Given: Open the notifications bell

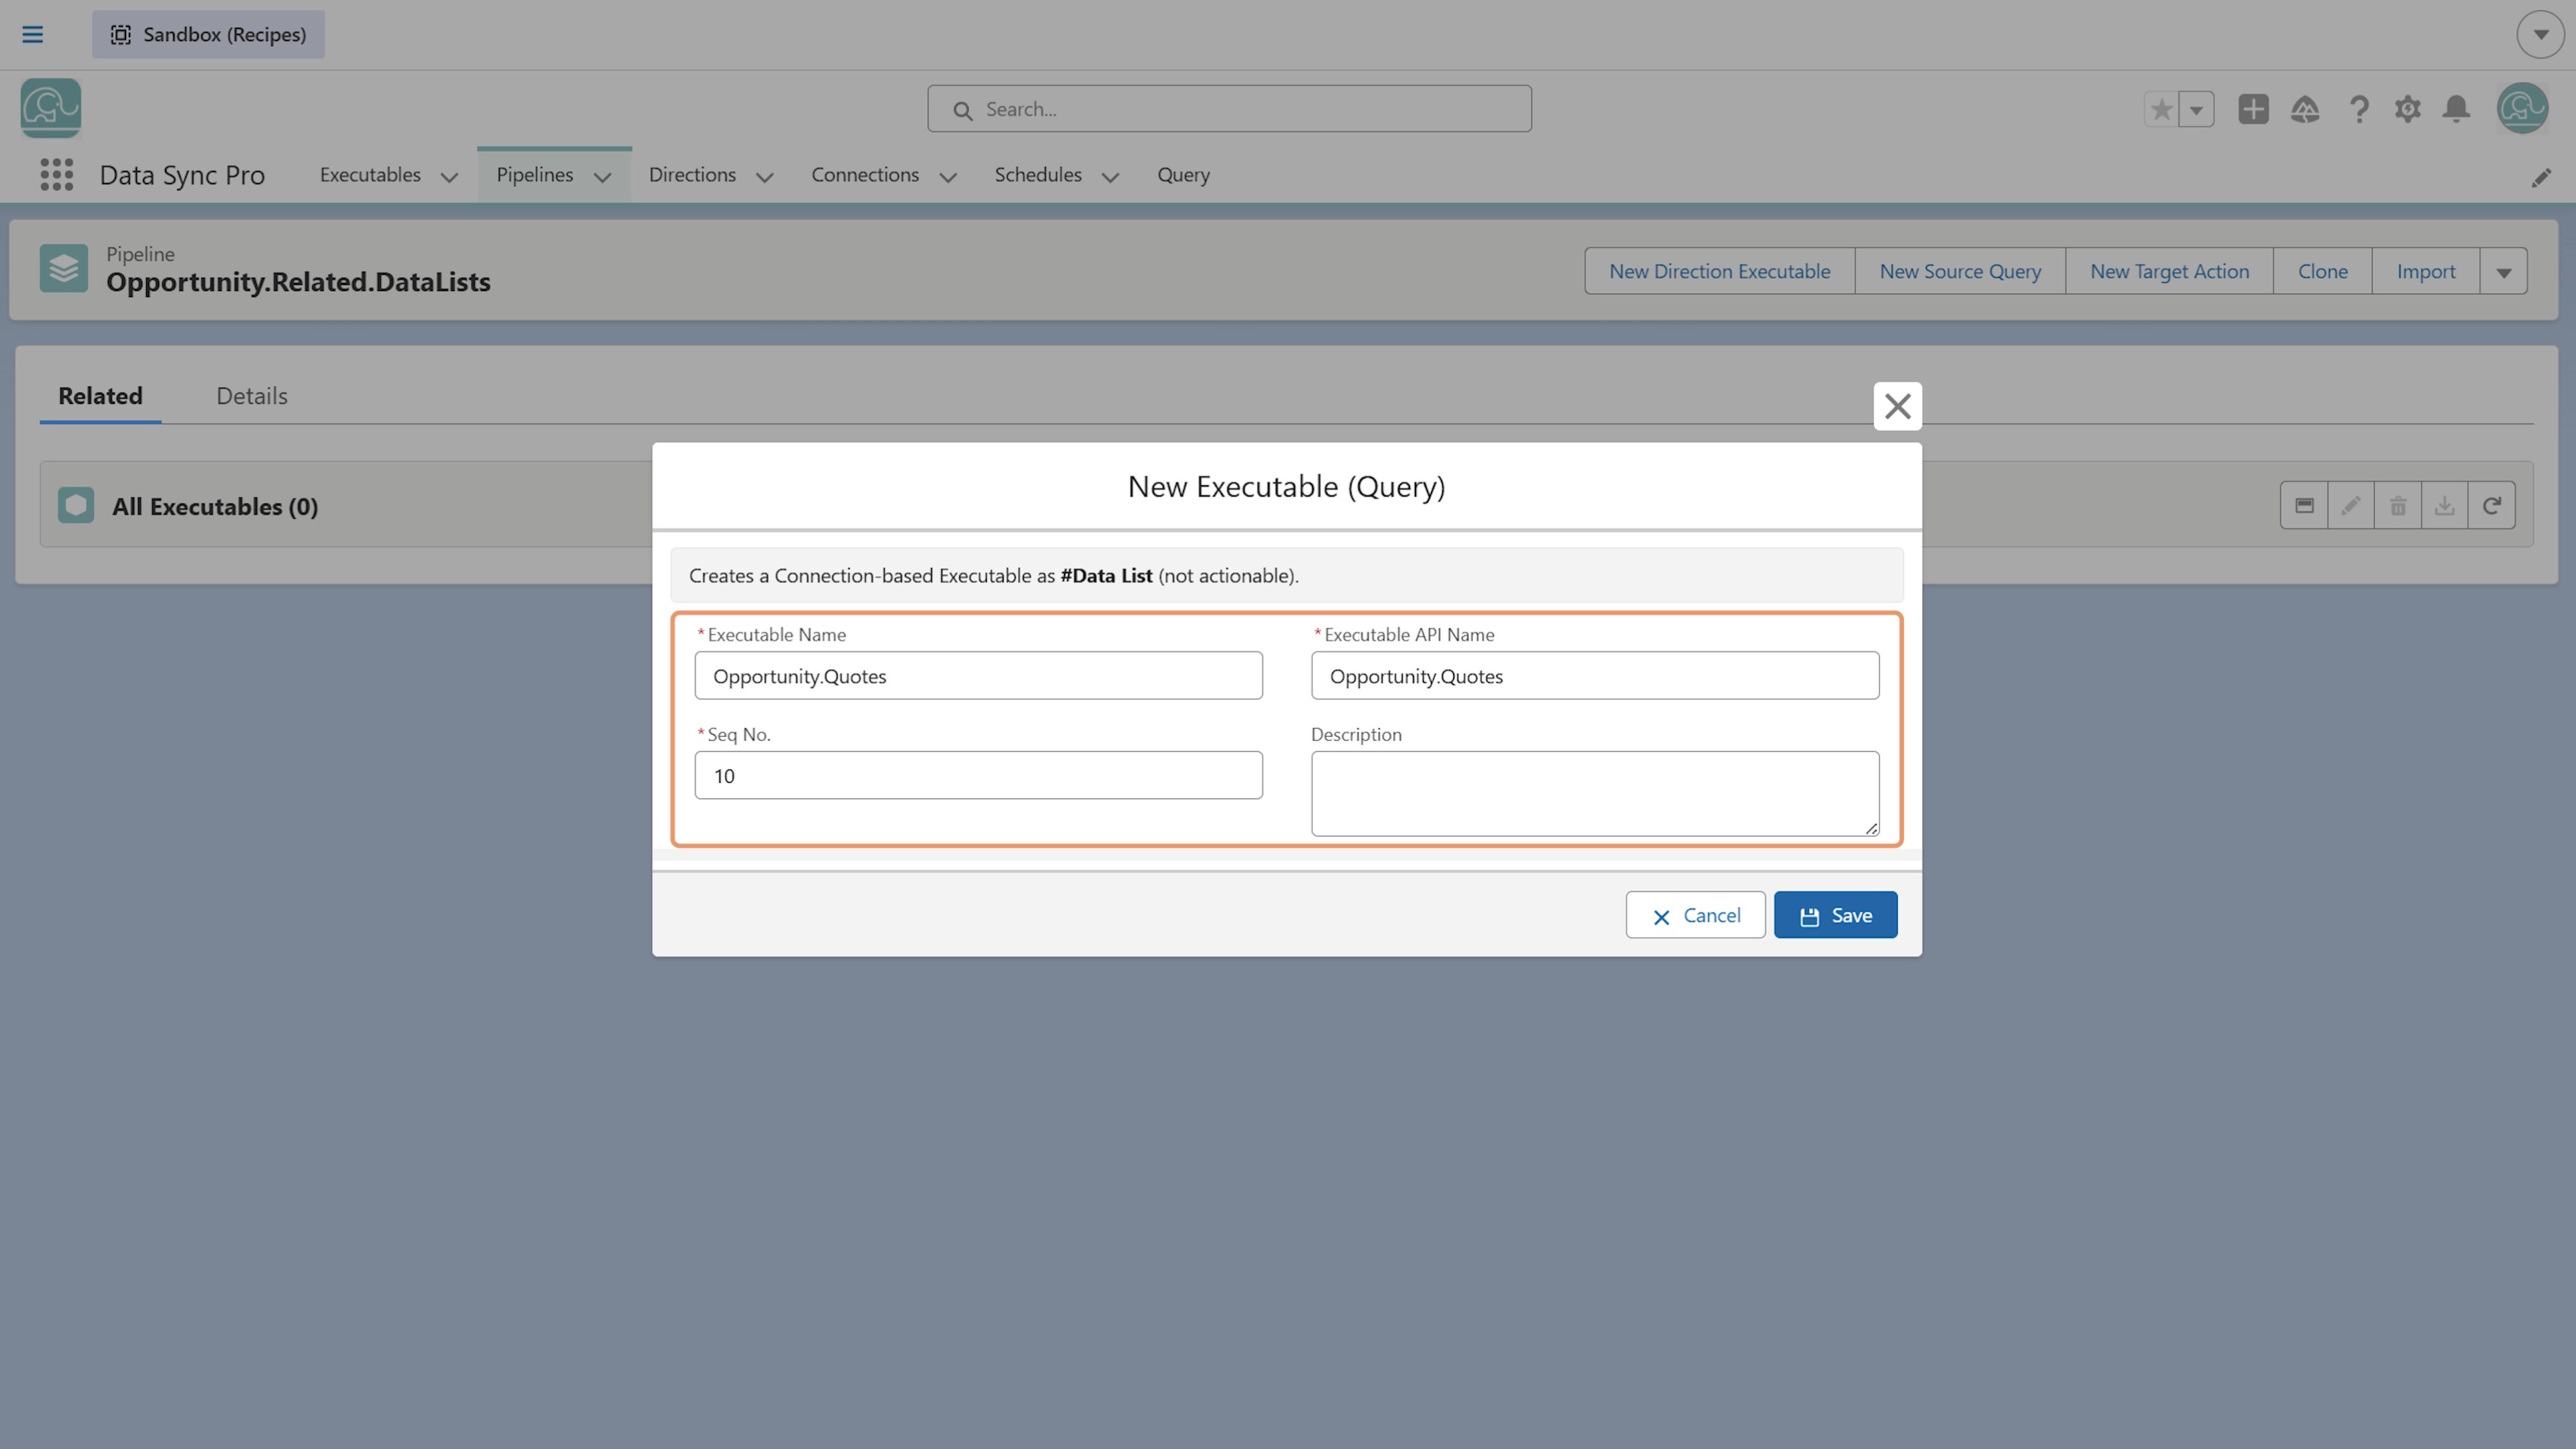Looking at the screenshot, I should pyautogui.click(x=2457, y=109).
